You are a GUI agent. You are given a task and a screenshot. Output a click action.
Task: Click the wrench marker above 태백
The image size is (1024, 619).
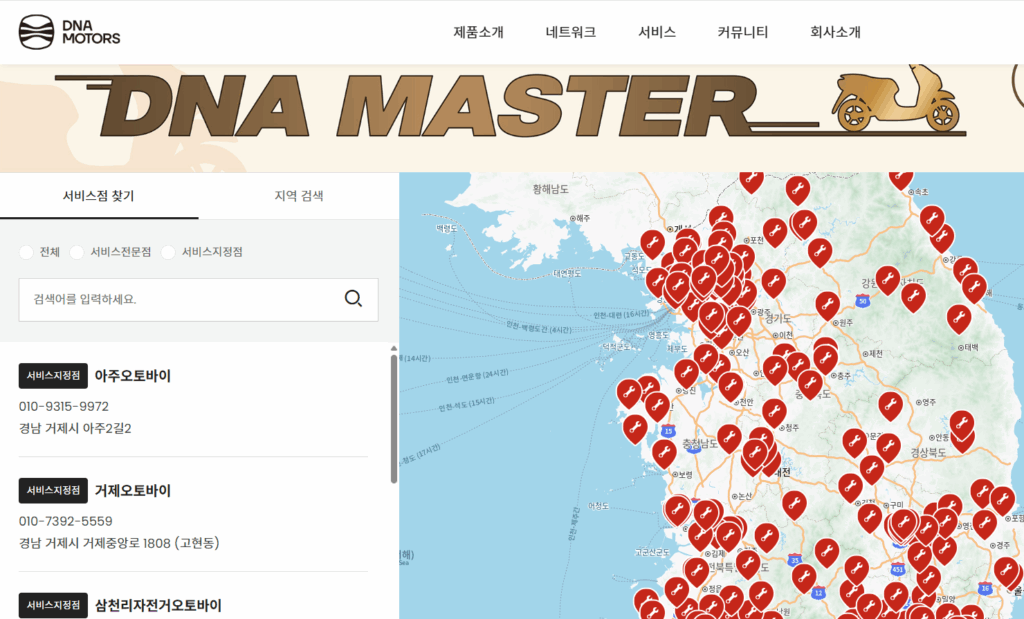(959, 317)
